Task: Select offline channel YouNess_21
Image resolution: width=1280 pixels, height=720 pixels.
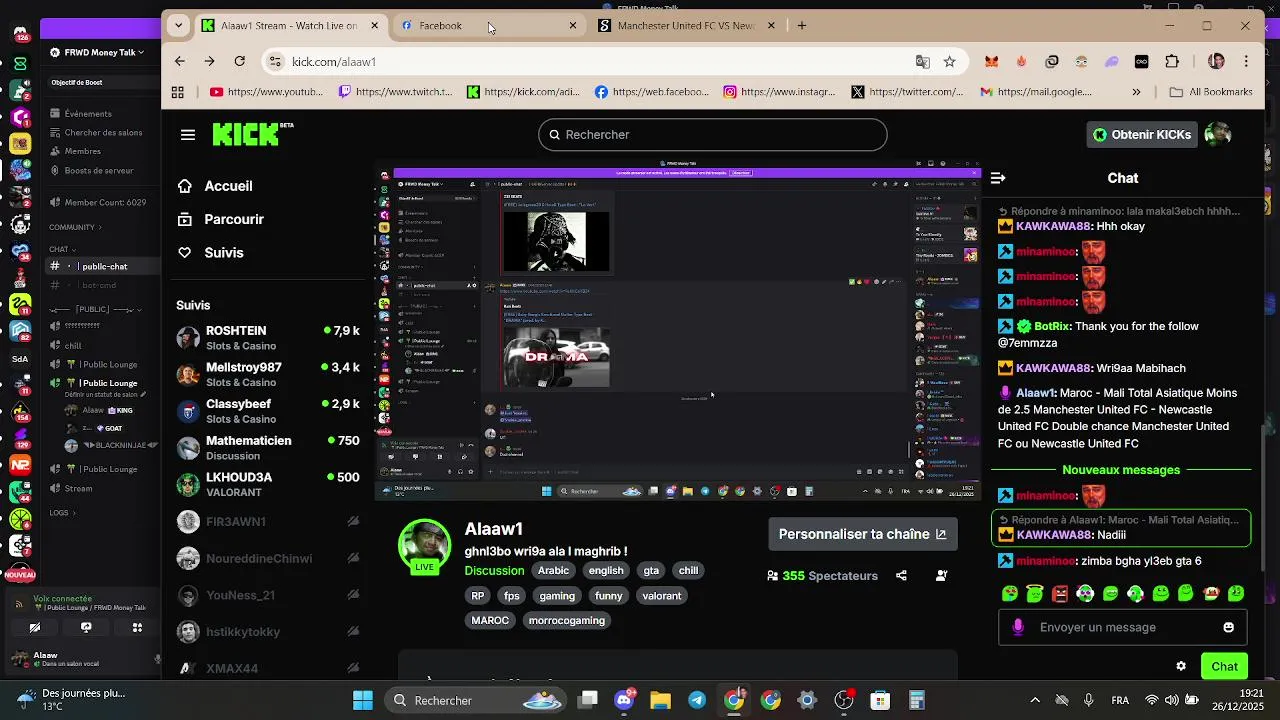Action: 268,595
